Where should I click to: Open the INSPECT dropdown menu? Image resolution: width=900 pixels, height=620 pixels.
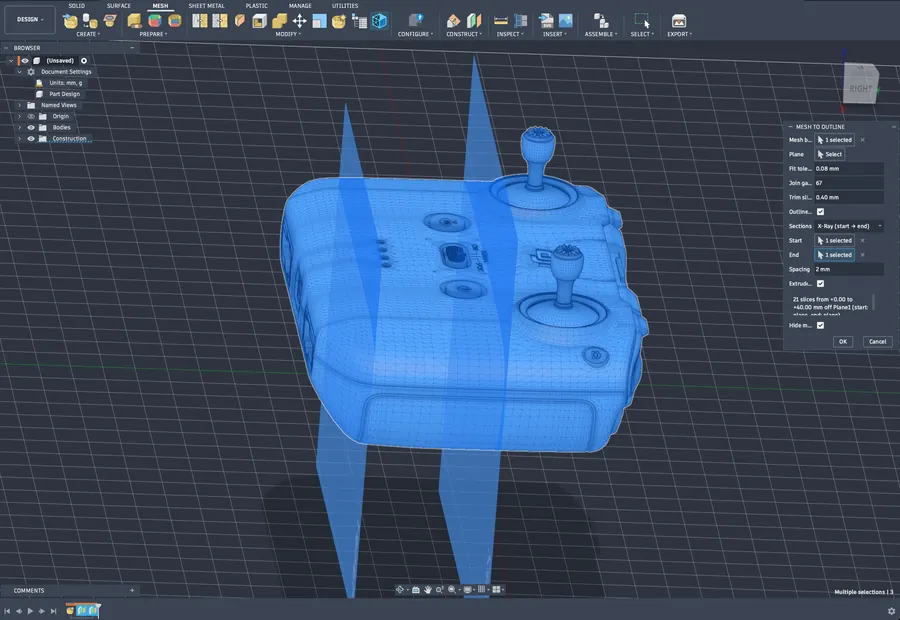coord(510,34)
